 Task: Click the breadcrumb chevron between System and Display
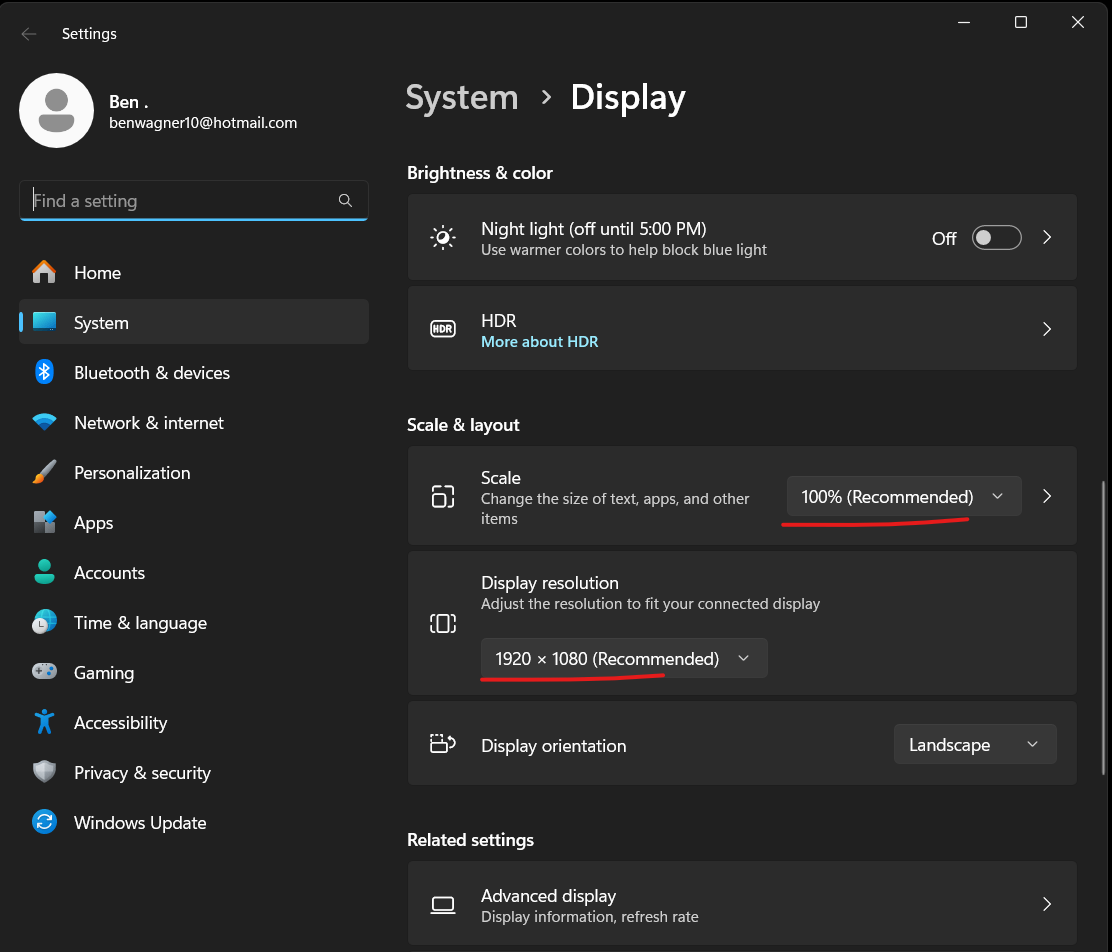(545, 97)
